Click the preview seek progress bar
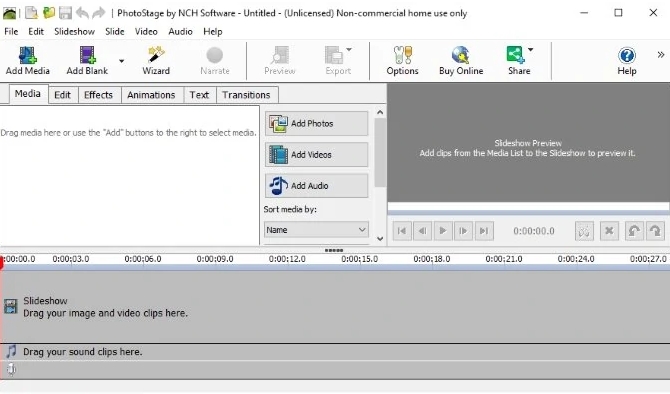This screenshot has height=394, width=670. tap(529, 208)
